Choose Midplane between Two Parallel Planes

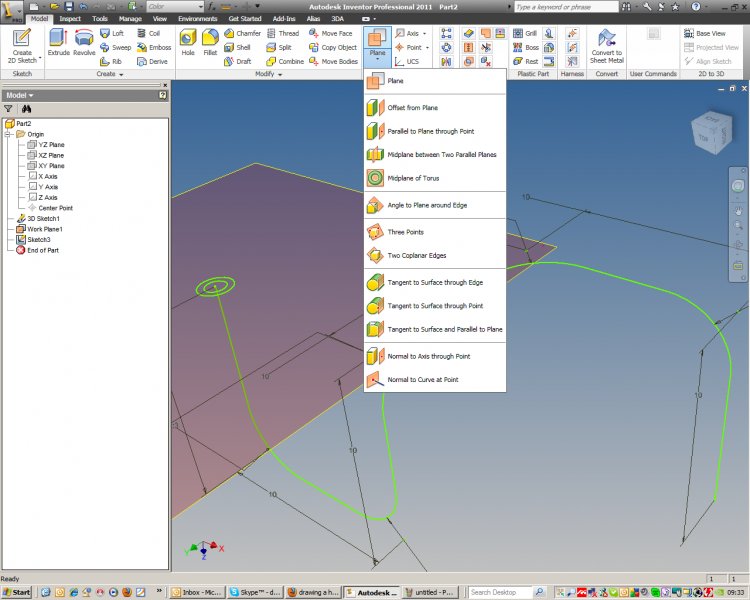[x=435, y=155]
